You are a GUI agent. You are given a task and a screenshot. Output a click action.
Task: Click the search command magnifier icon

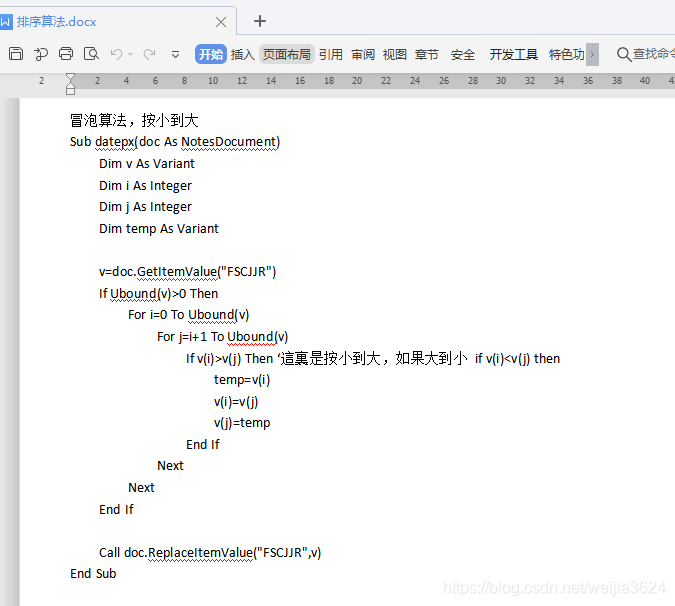pos(624,55)
